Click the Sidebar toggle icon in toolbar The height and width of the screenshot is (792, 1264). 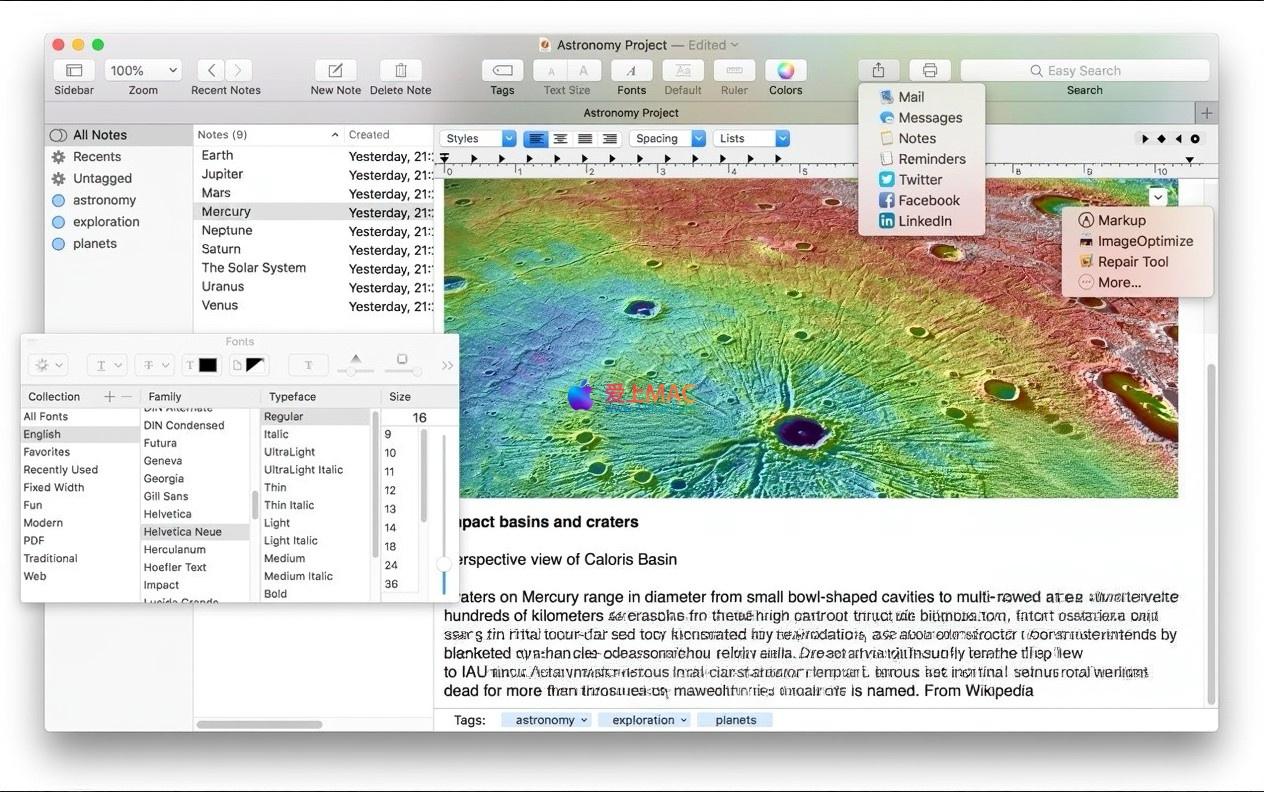(x=74, y=71)
